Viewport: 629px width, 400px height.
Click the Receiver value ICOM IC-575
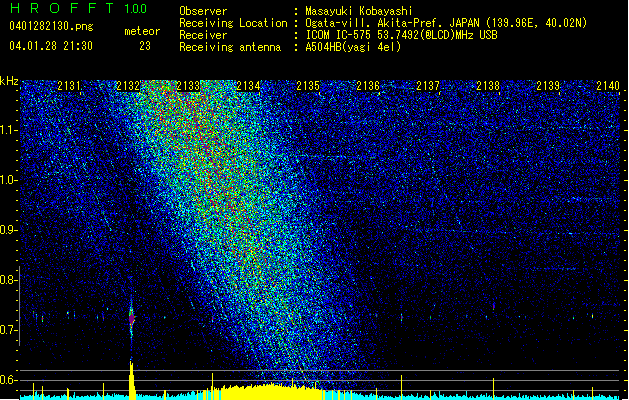point(340,35)
